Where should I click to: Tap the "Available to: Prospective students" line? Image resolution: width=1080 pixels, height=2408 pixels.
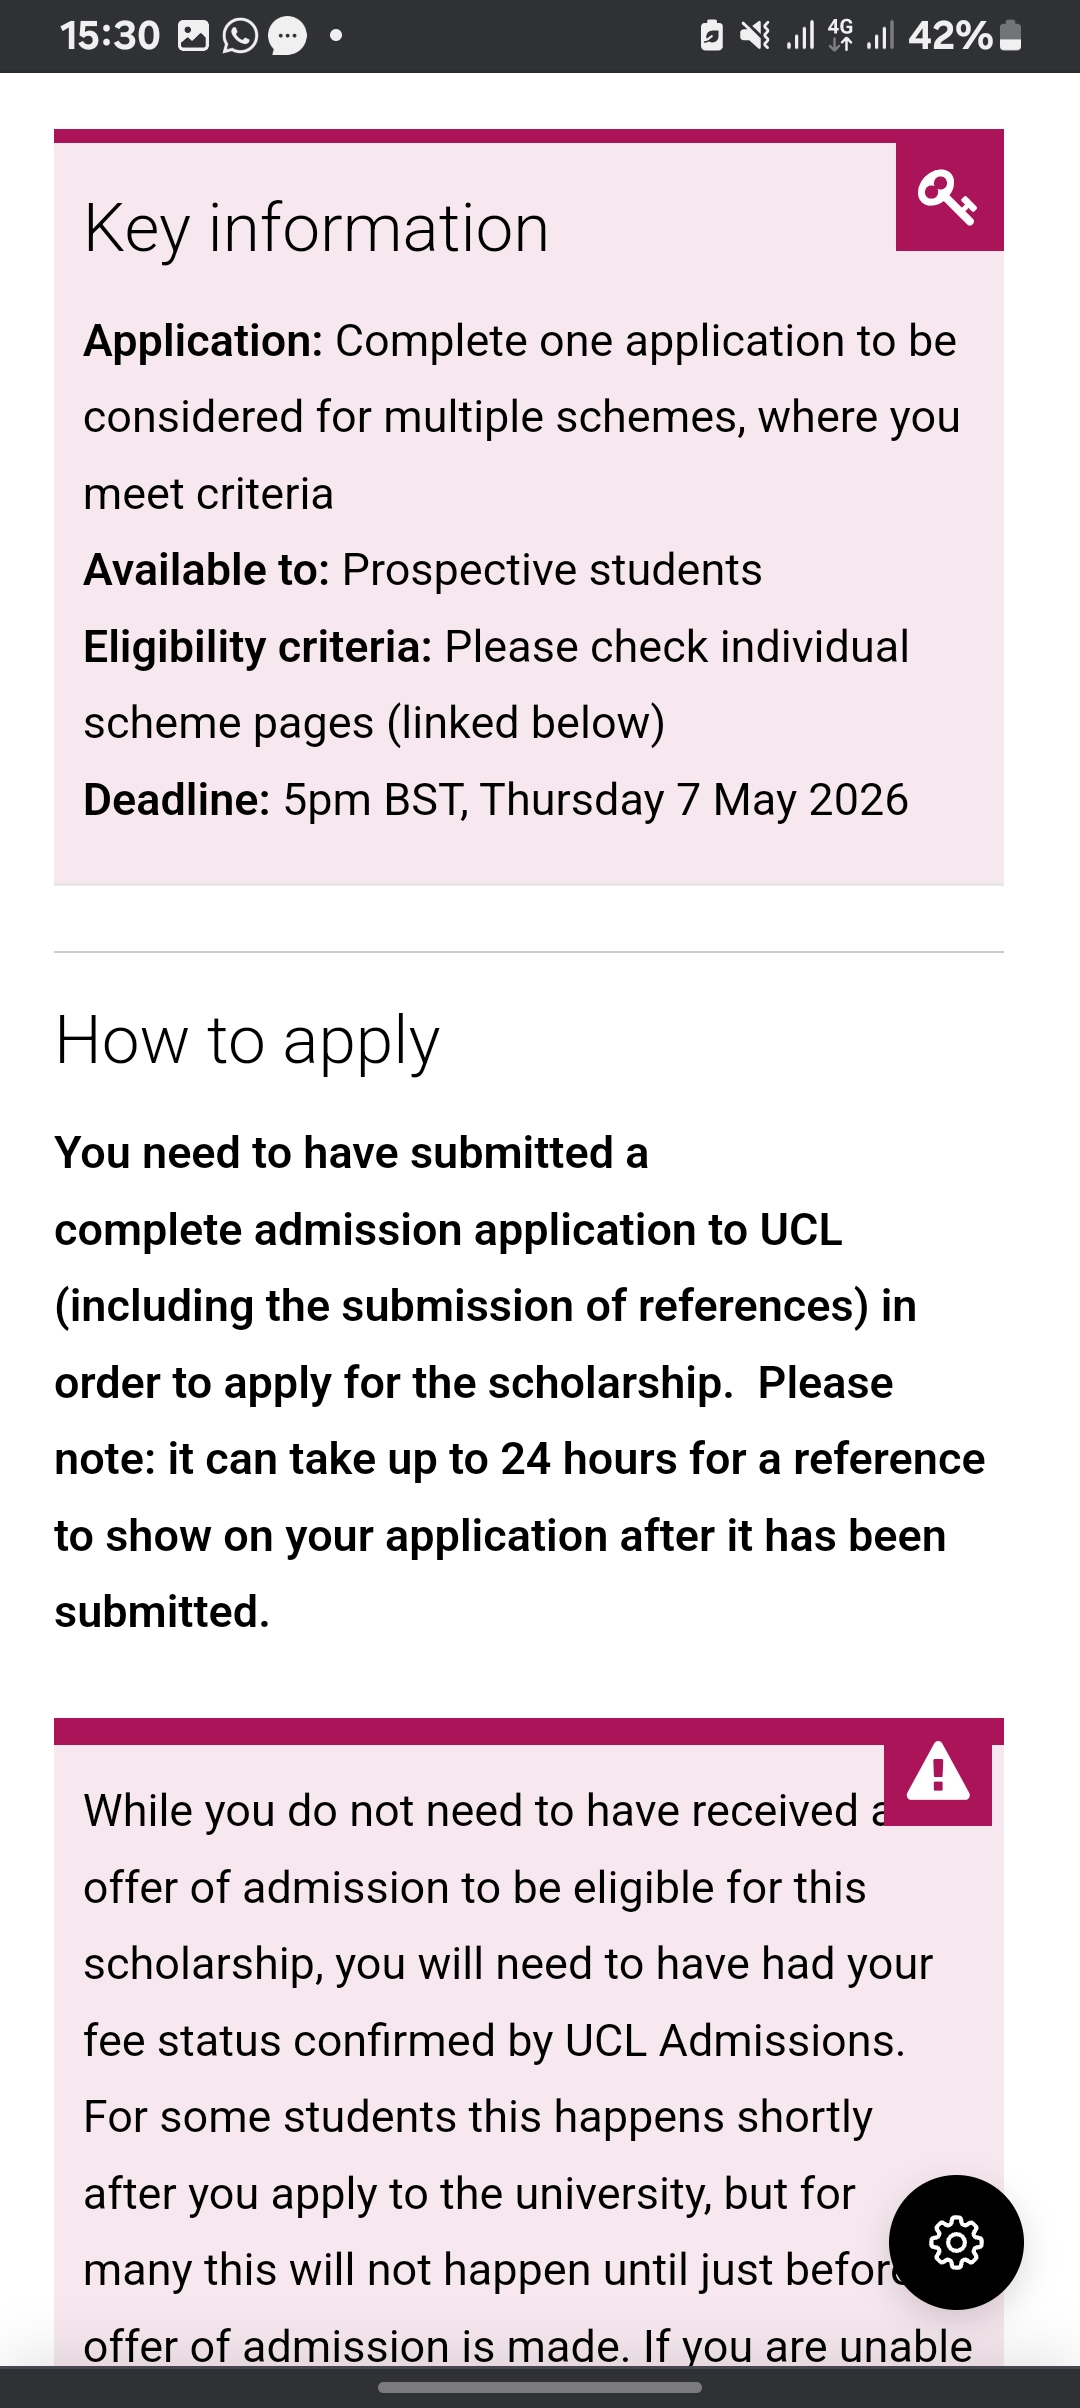click(x=422, y=570)
